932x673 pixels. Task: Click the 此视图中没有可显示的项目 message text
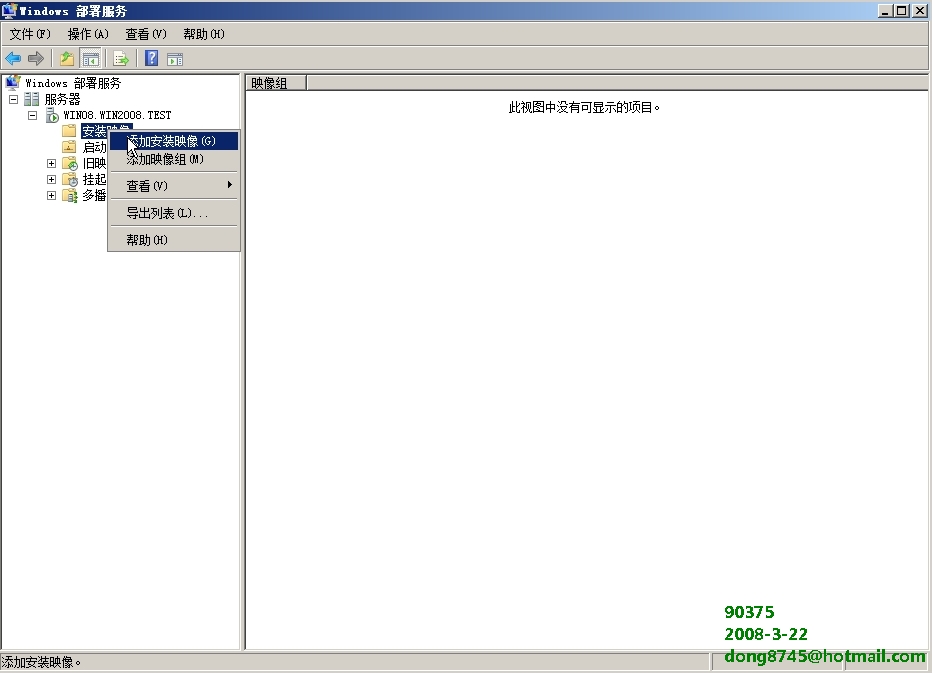tap(584, 107)
